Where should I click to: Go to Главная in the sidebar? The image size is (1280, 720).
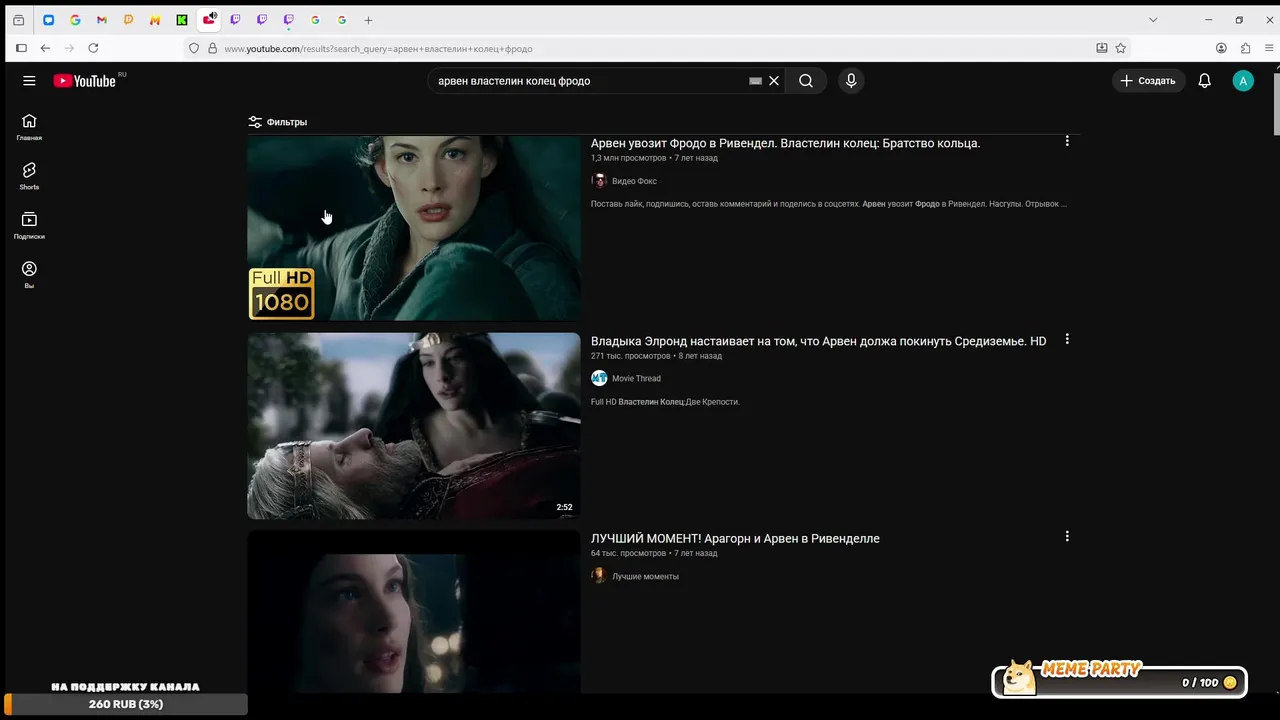point(29,127)
